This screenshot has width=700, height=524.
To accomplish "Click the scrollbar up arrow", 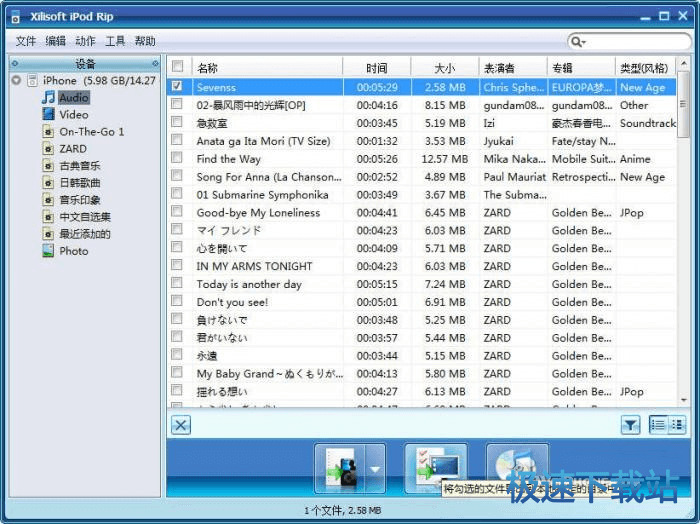I will [683, 64].
